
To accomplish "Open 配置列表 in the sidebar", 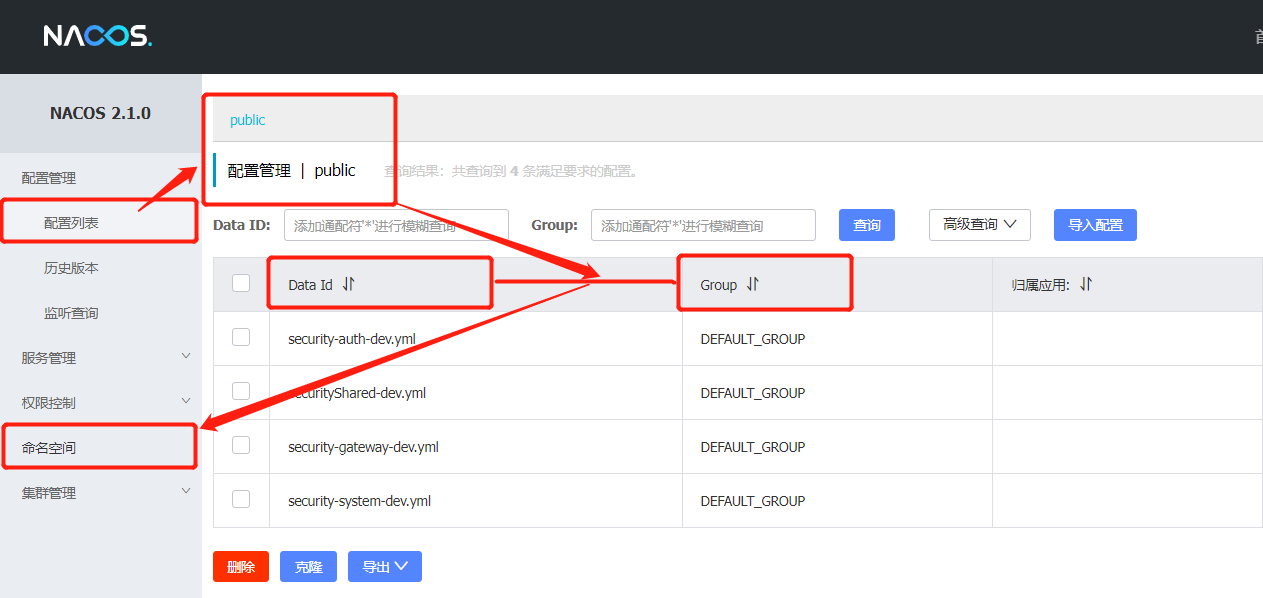I will pos(72,223).
